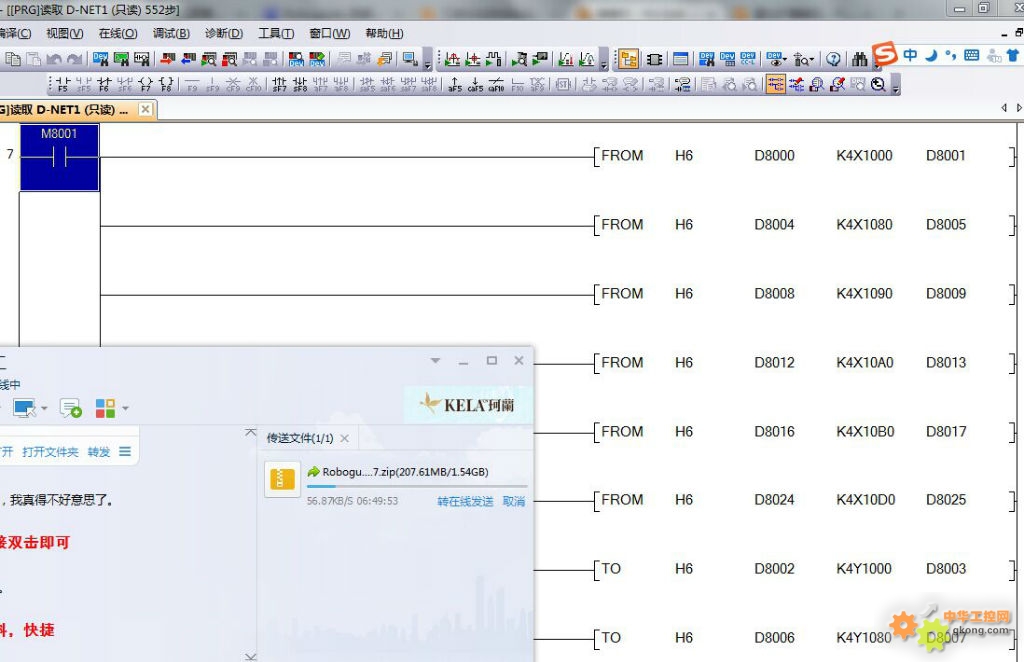Image resolution: width=1024 pixels, height=662 pixels.
Task: Click the zip file transfer thumbnail
Action: [x=282, y=479]
